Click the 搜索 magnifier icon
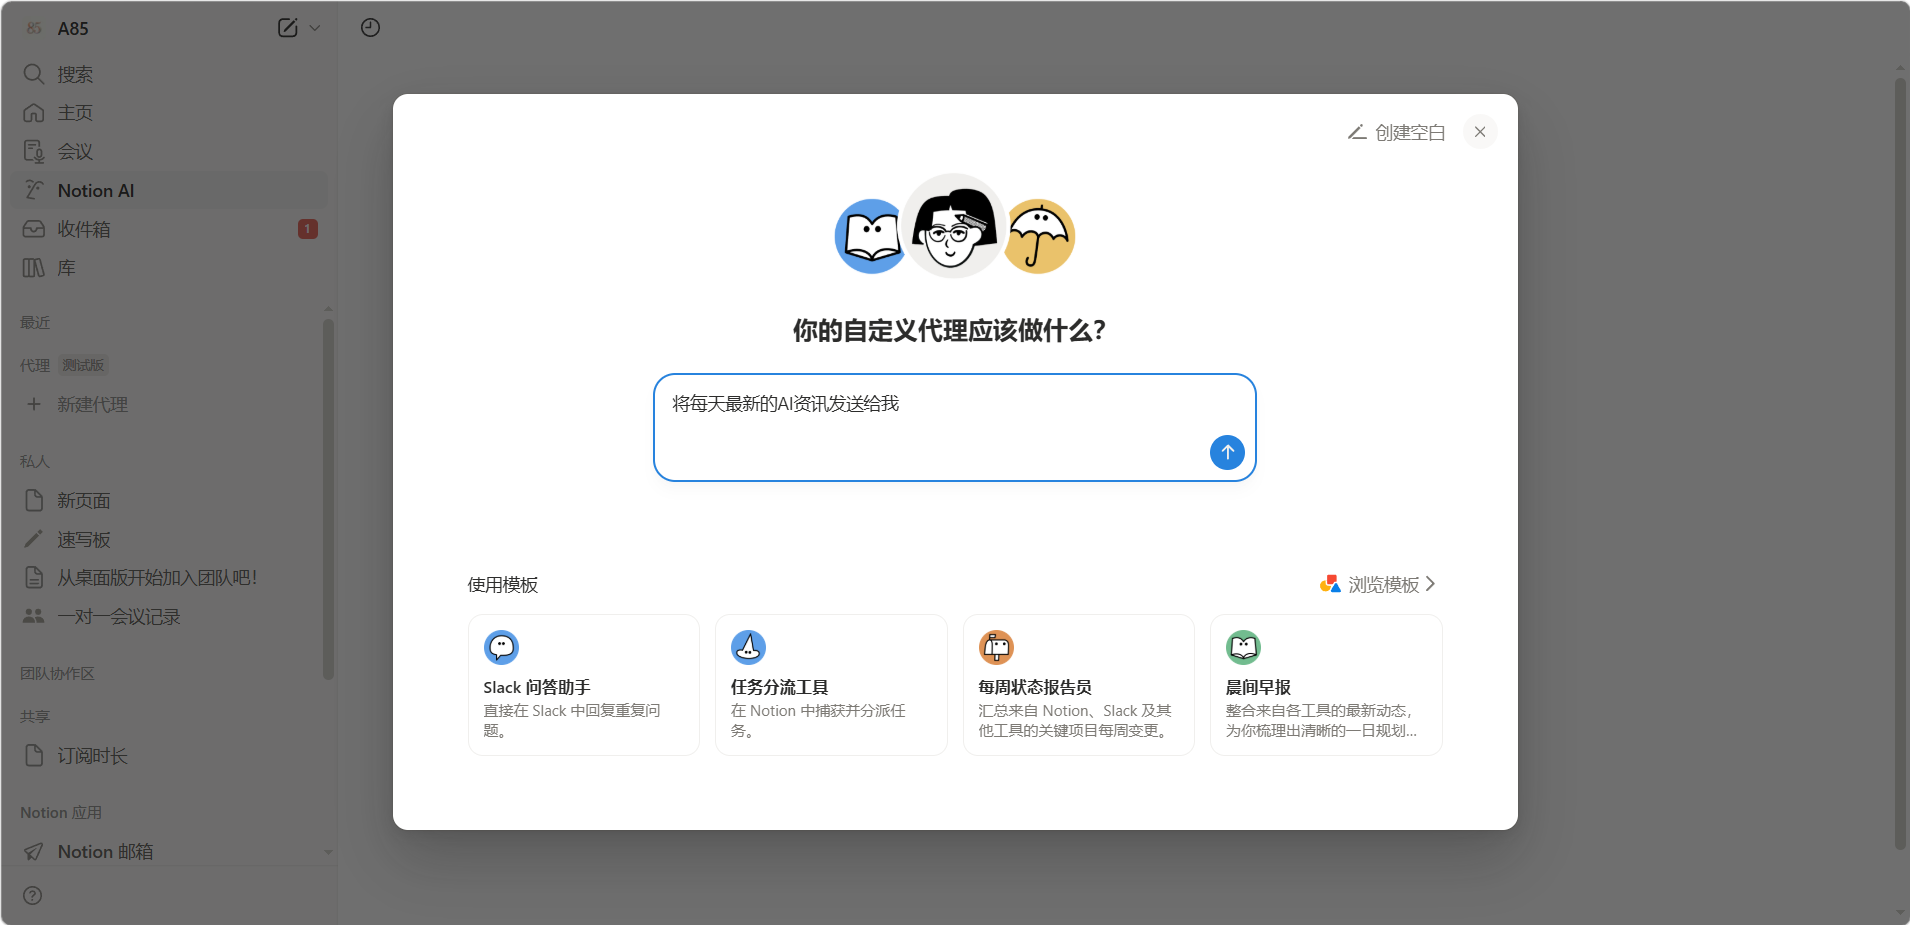This screenshot has width=1910, height=925. 34,74
